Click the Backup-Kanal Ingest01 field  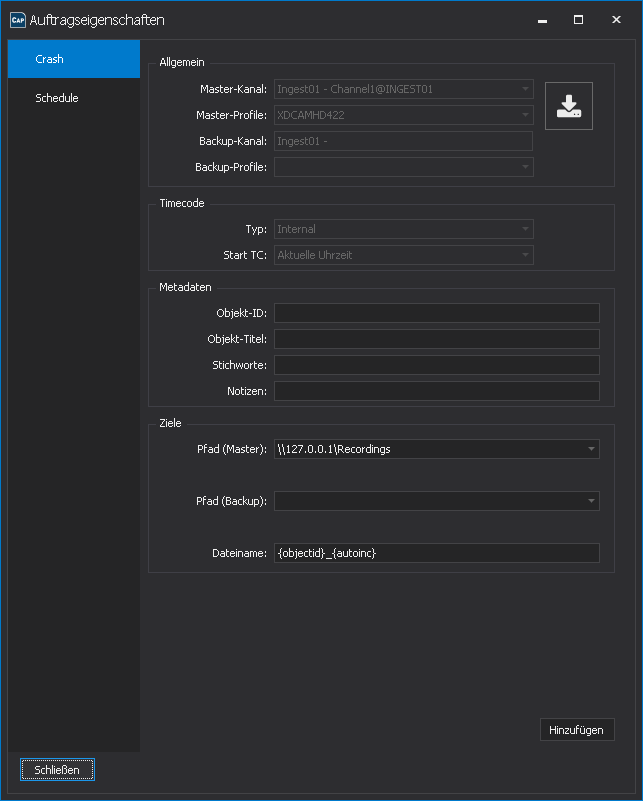click(x=403, y=141)
